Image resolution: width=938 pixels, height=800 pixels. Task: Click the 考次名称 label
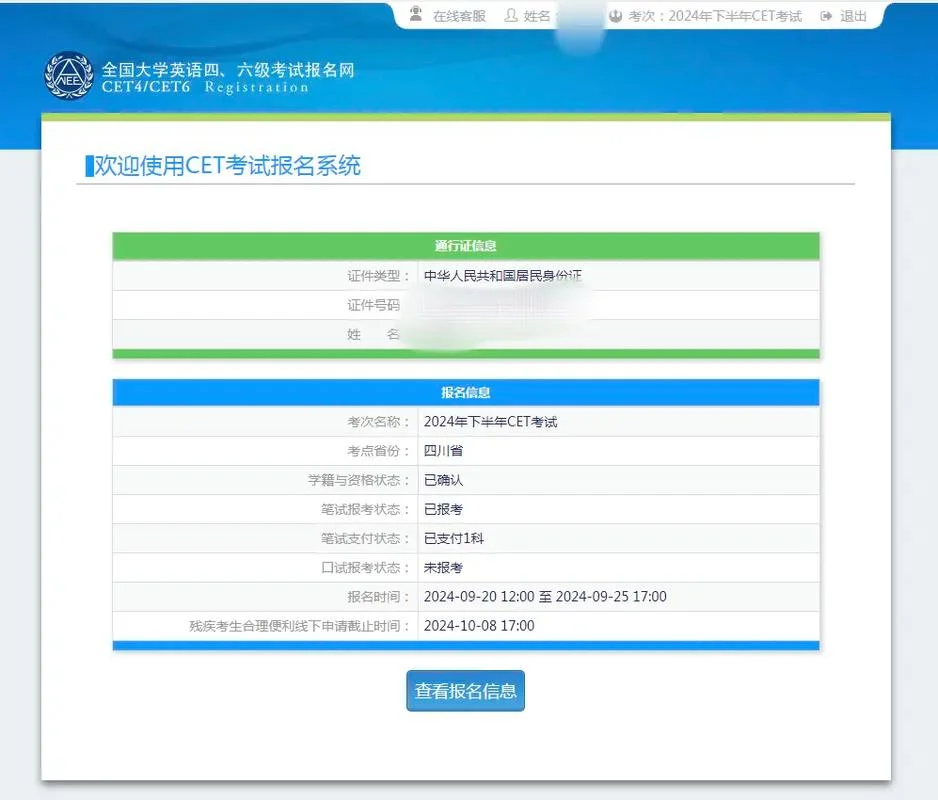378,422
